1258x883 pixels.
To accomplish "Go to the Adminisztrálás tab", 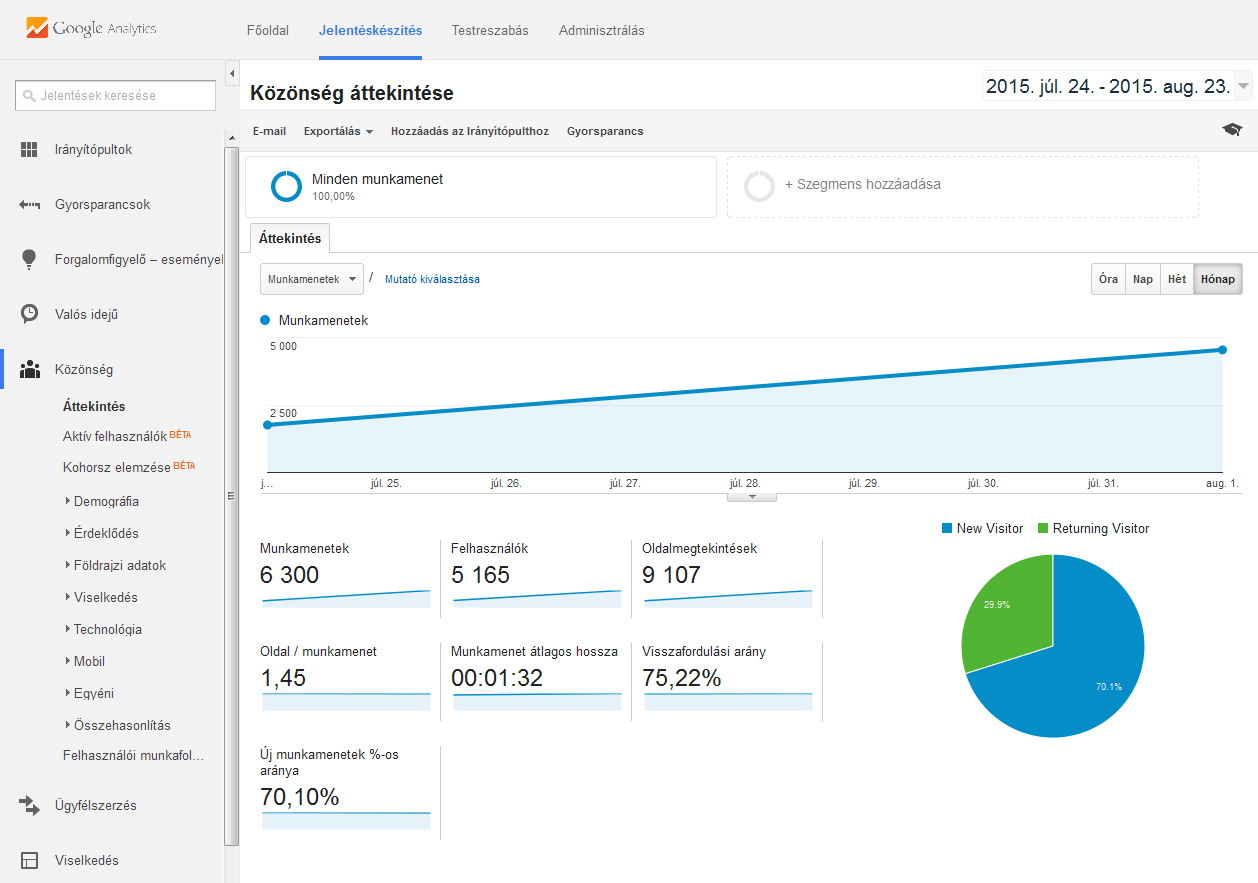I will 601,30.
